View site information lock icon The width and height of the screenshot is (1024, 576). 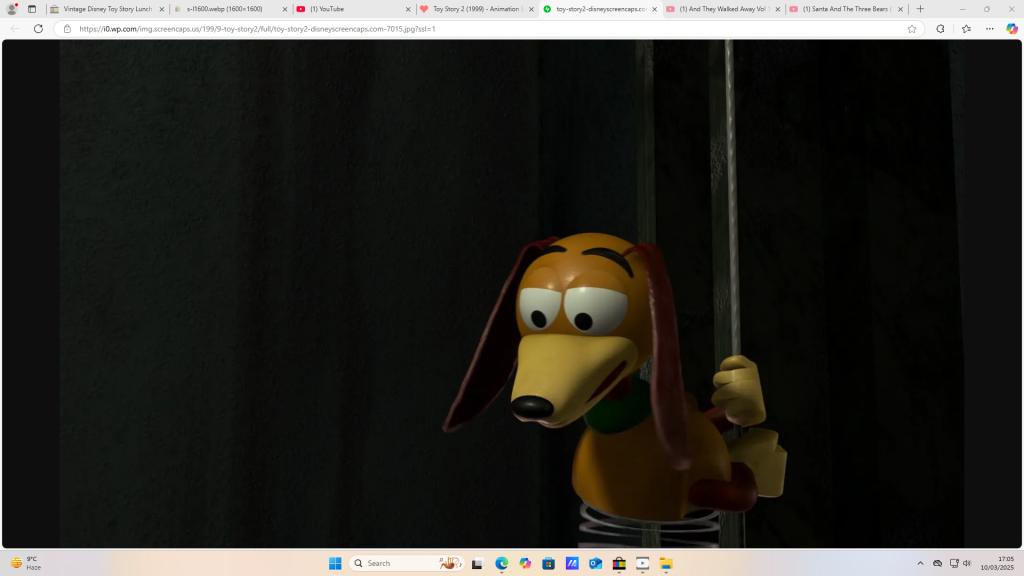(67, 29)
